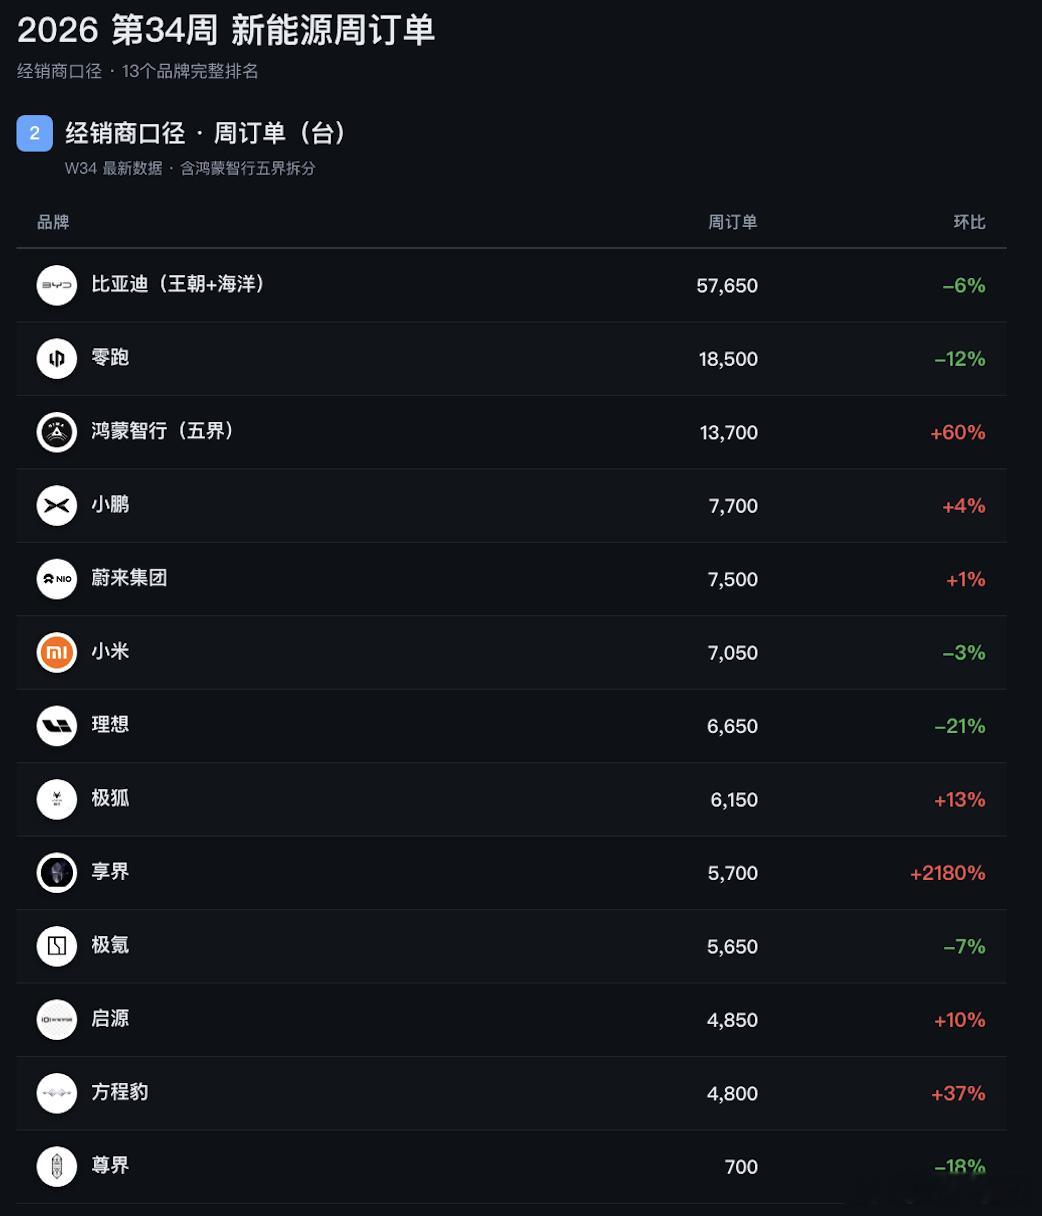This screenshot has width=1042, height=1216.
Task: Select the Li Auto (理想) logo icon
Action: (57, 726)
